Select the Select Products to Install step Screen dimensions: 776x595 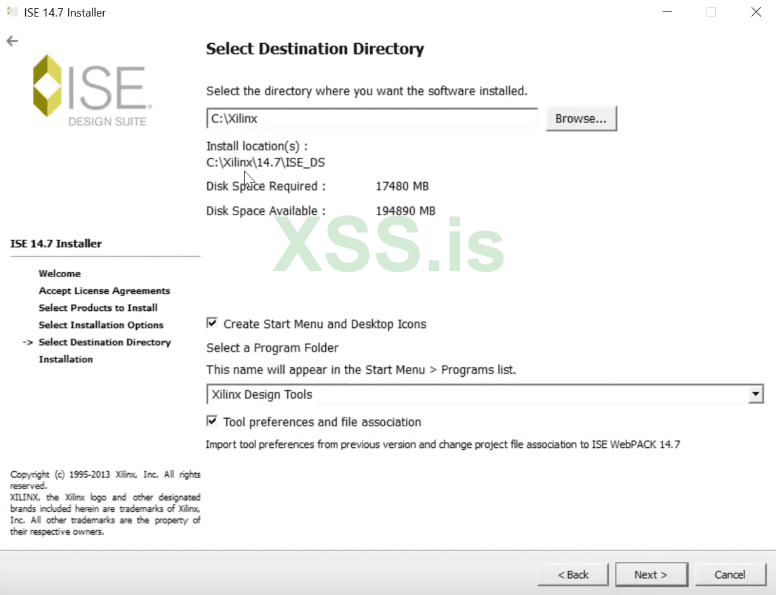pyautogui.click(x=98, y=308)
